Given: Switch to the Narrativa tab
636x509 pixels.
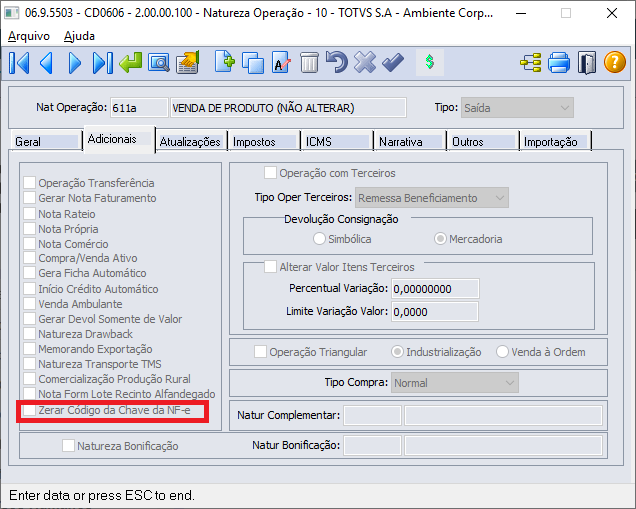Looking at the screenshot, I should tap(410, 142).
